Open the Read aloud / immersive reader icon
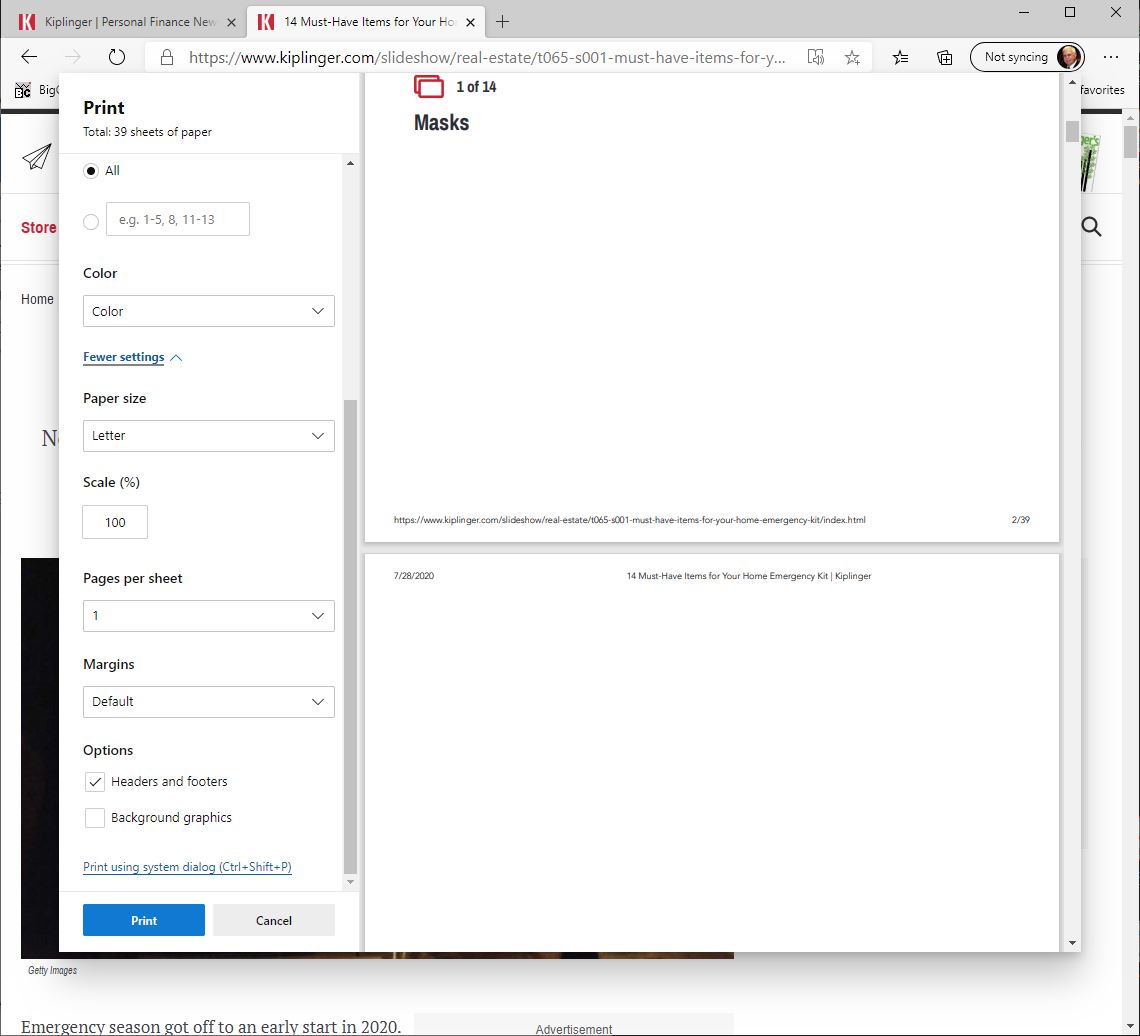Image resolution: width=1140 pixels, height=1036 pixels. pyautogui.click(x=816, y=57)
